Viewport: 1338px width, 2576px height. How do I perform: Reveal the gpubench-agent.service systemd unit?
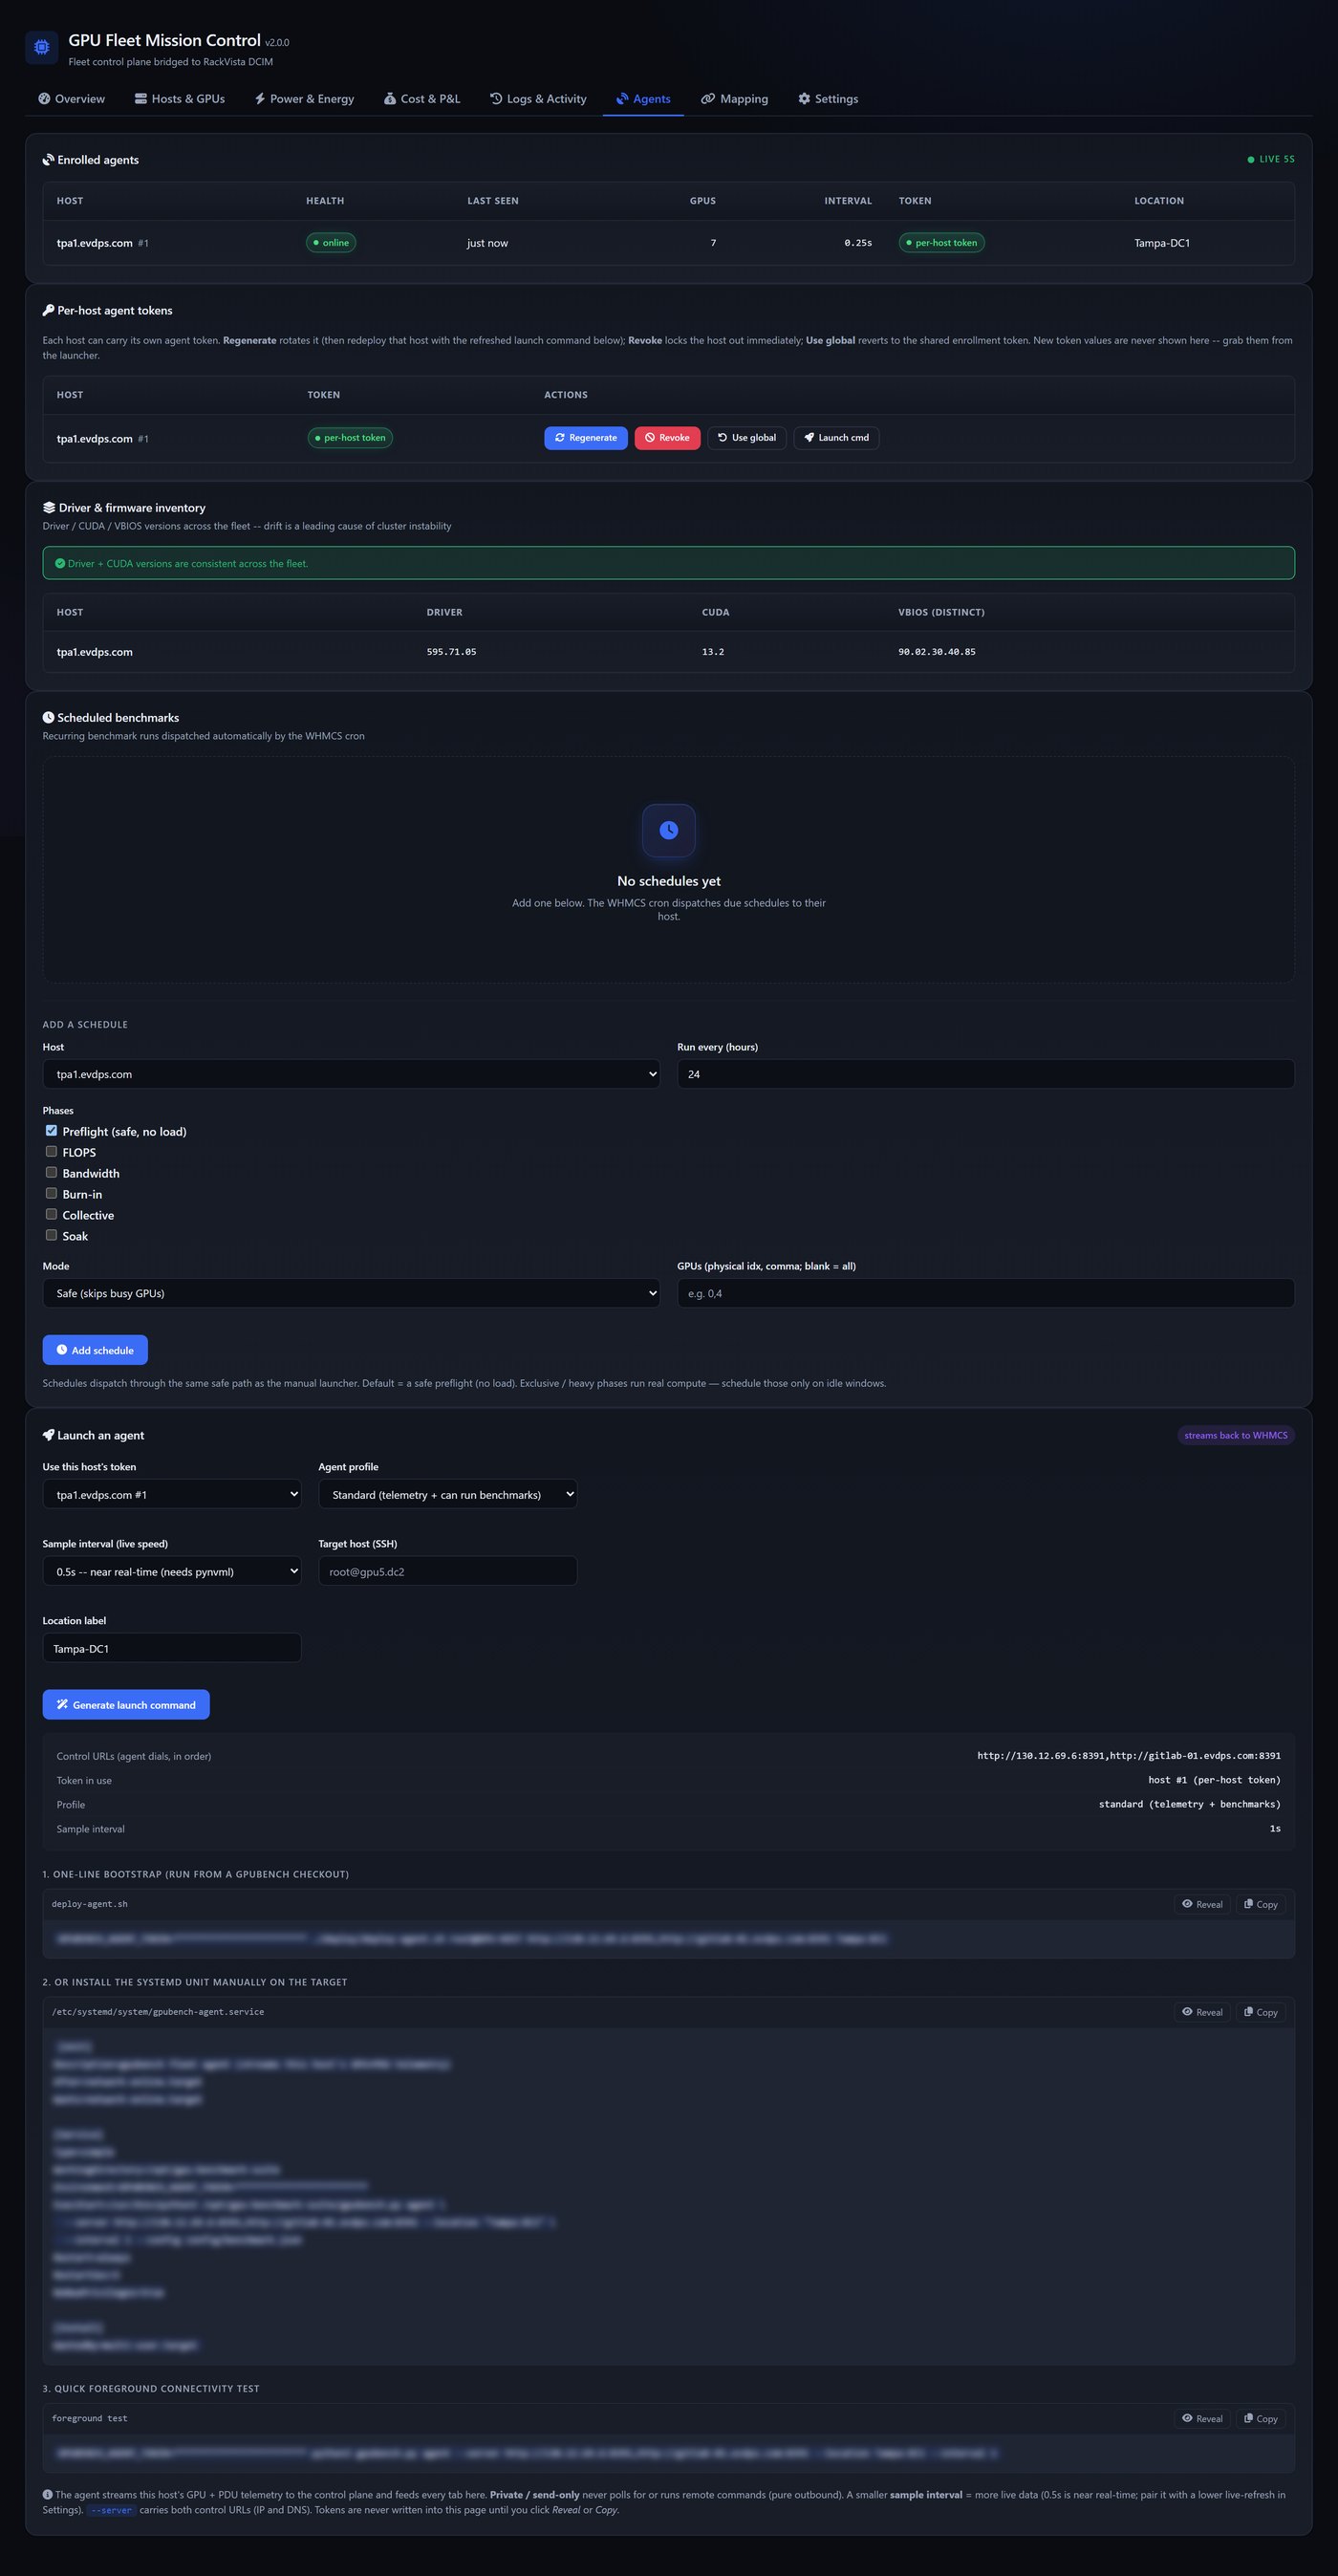[x=1202, y=2012]
